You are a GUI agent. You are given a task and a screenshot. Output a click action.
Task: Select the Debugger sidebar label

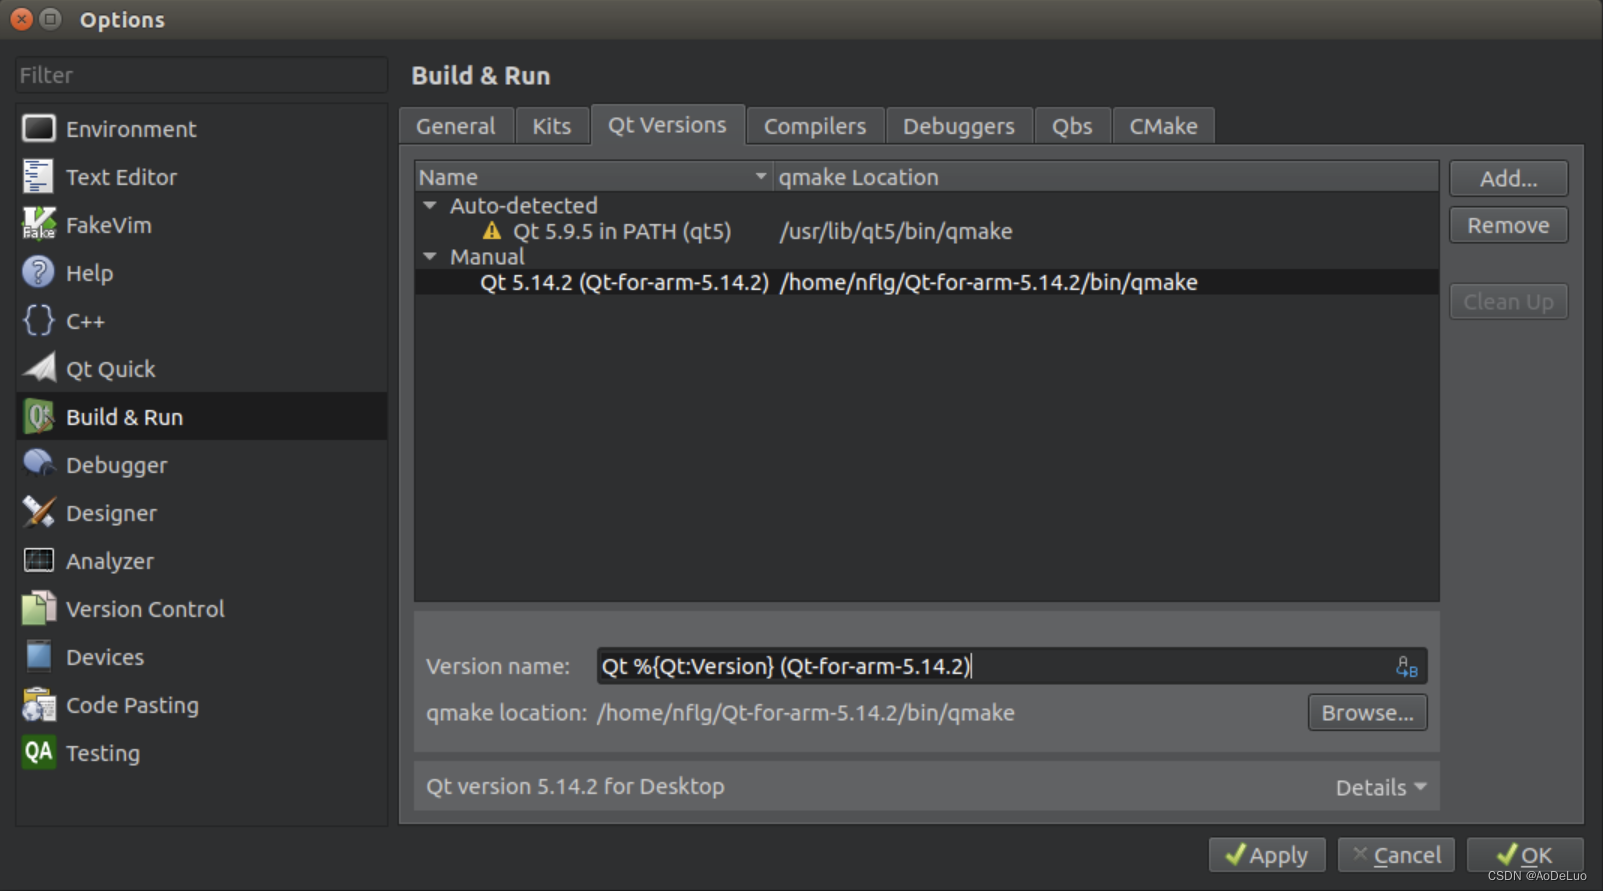pyautogui.click(x=116, y=465)
